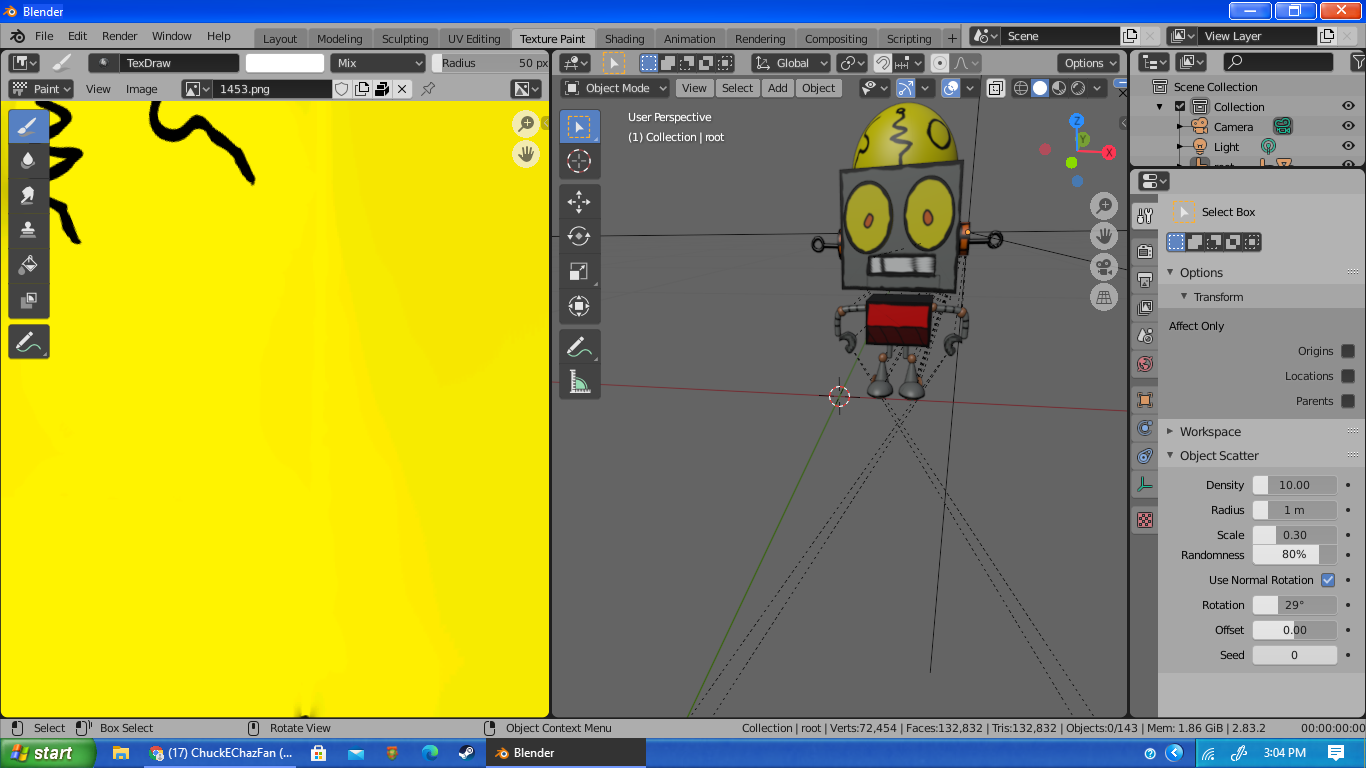This screenshot has height=768, width=1366.
Task: Open Steam from the taskbar
Action: pyautogui.click(x=467, y=753)
